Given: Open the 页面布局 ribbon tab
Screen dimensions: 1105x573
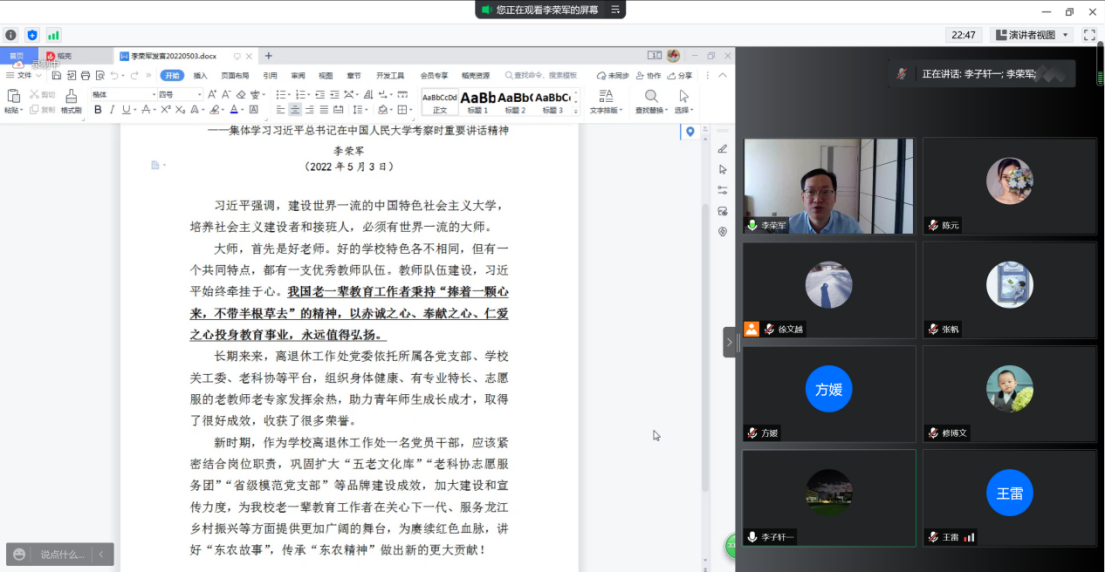Looking at the screenshot, I should point(235,75).
